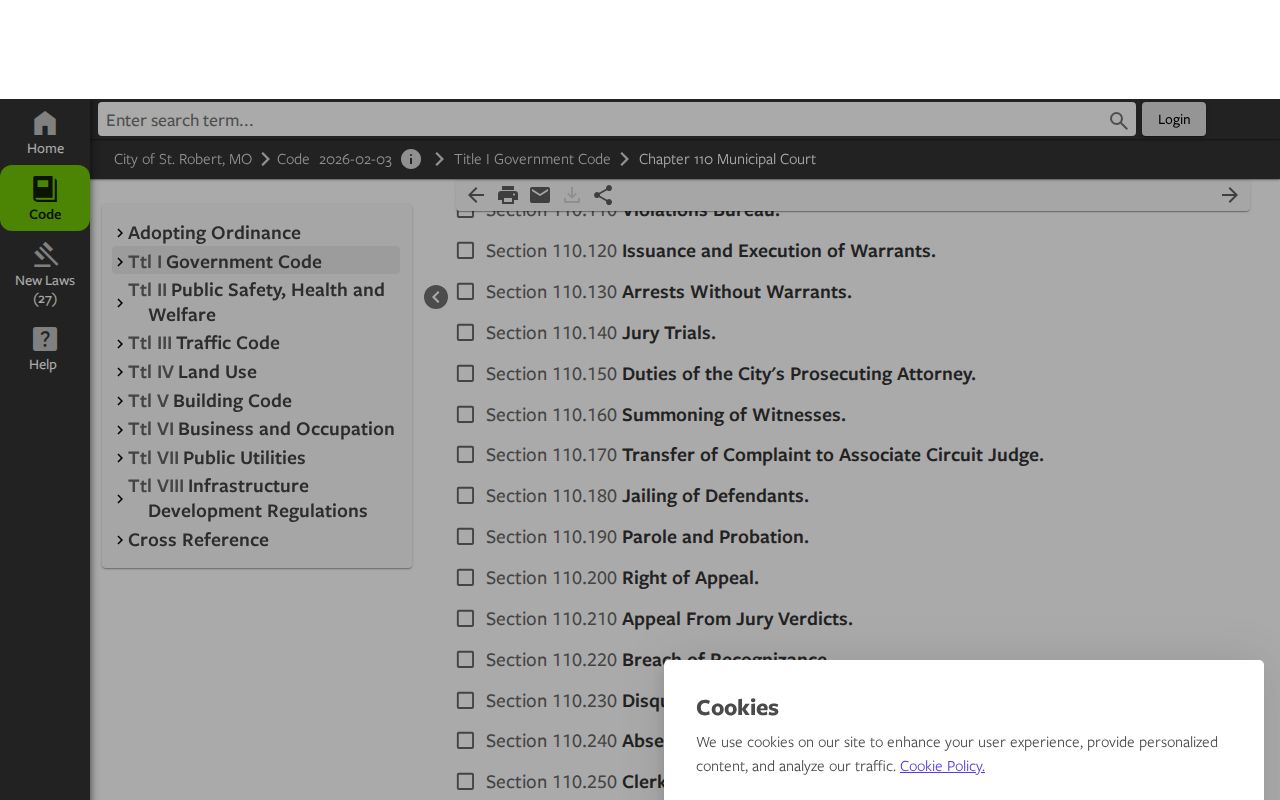Click the print icon in toolbar
This screenshot has width=1280, height=800.
click(x=508, y=195)
